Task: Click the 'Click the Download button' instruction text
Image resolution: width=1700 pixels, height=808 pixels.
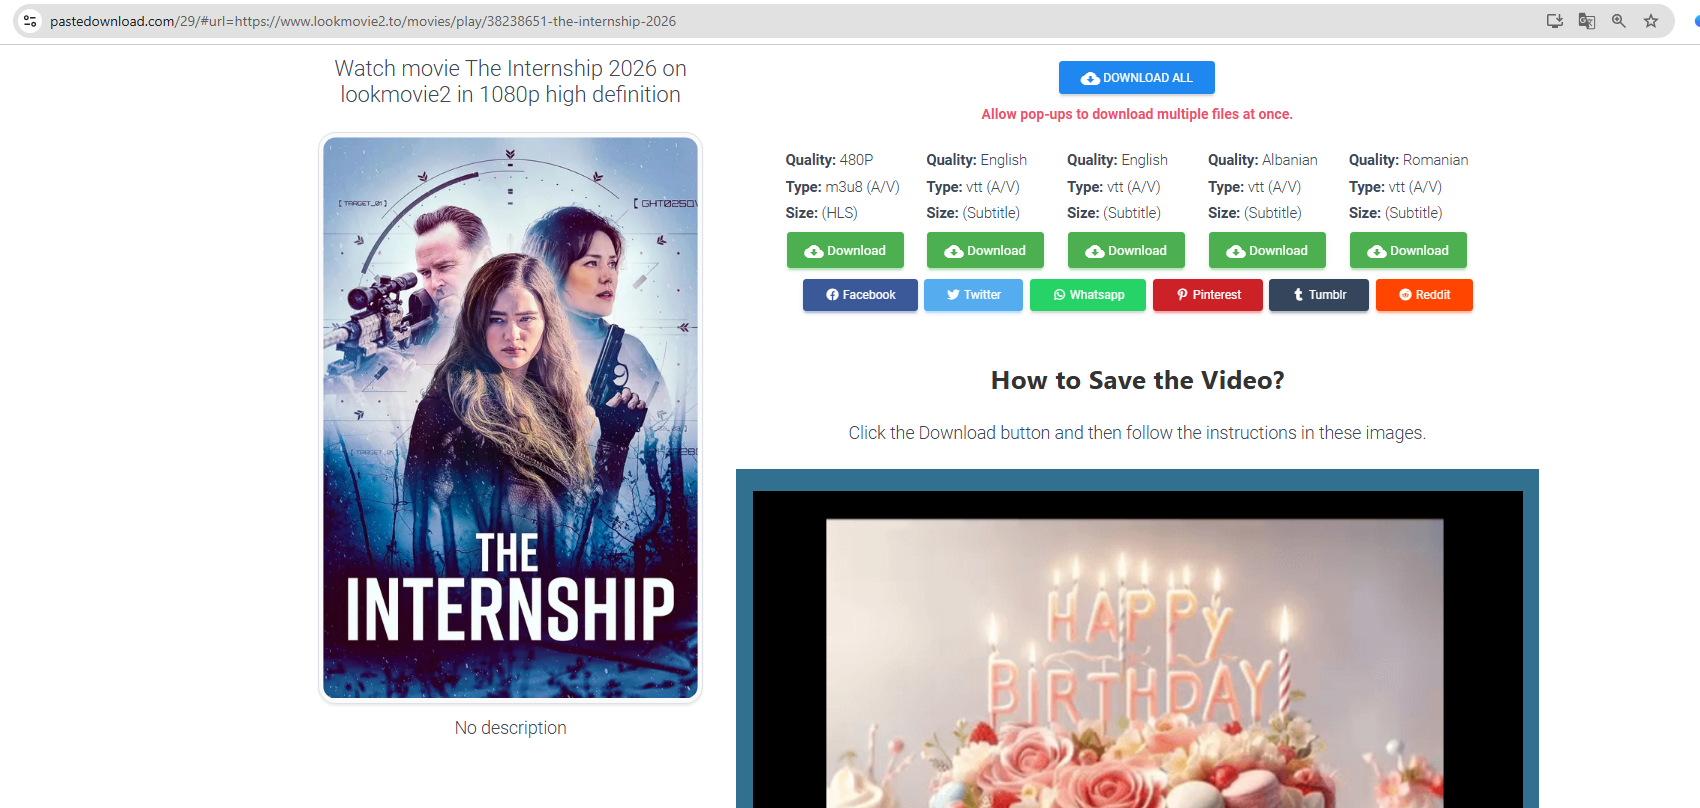Action: point(1137,433)
